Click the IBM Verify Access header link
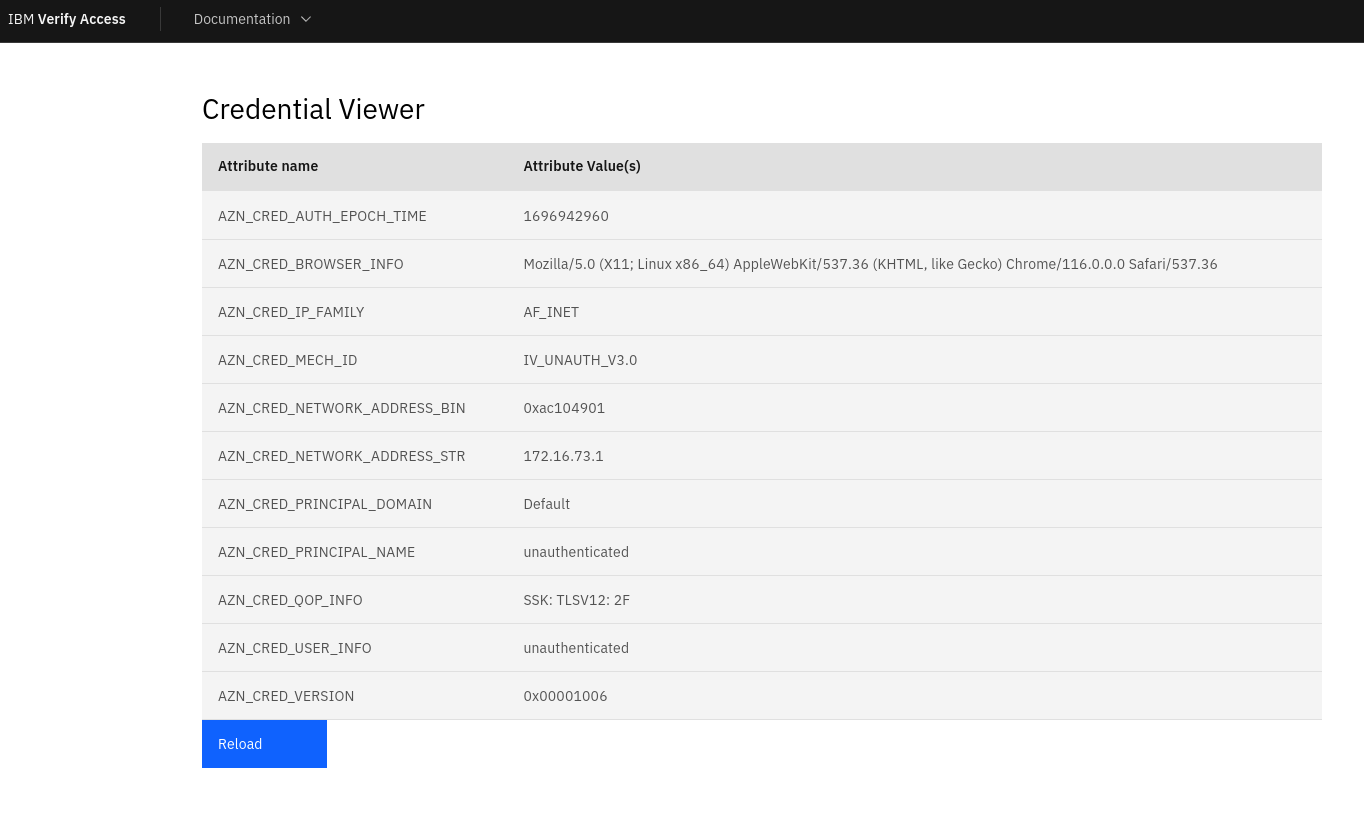1364x825 pixels. [x=67, y=19]
